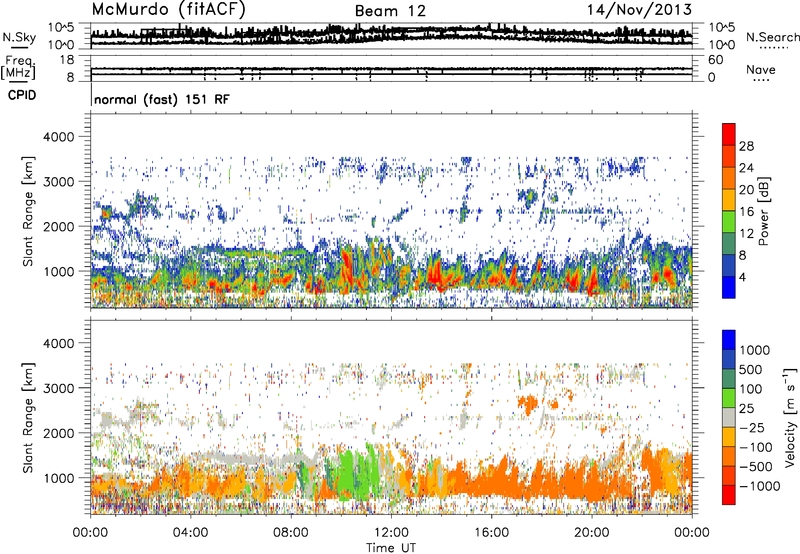This screenshot has height=554, width=800.
Task: Click the '3000' tick on velocity panel
Action: click(x=58, y=388)
